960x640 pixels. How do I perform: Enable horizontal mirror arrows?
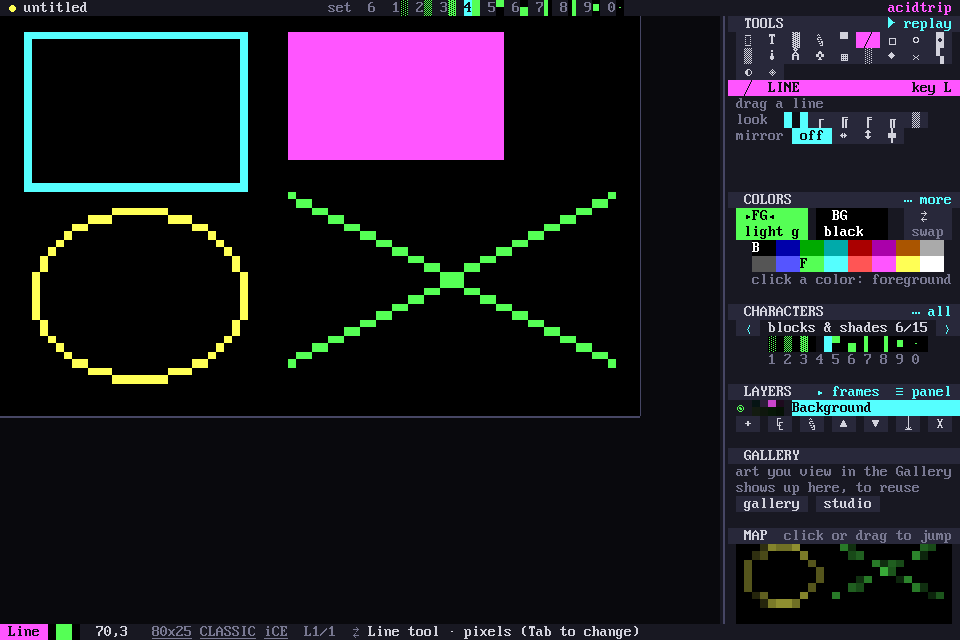pyautogui.click(x=844, y=135)
